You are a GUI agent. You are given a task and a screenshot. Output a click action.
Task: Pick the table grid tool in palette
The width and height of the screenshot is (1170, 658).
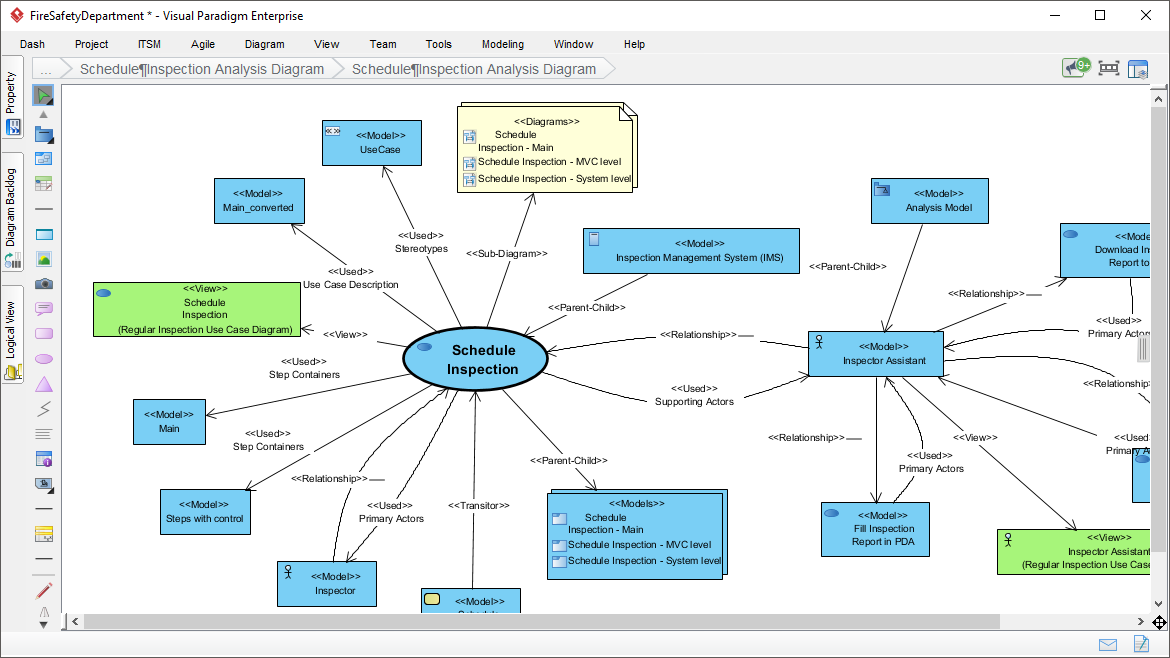[44, 184]
